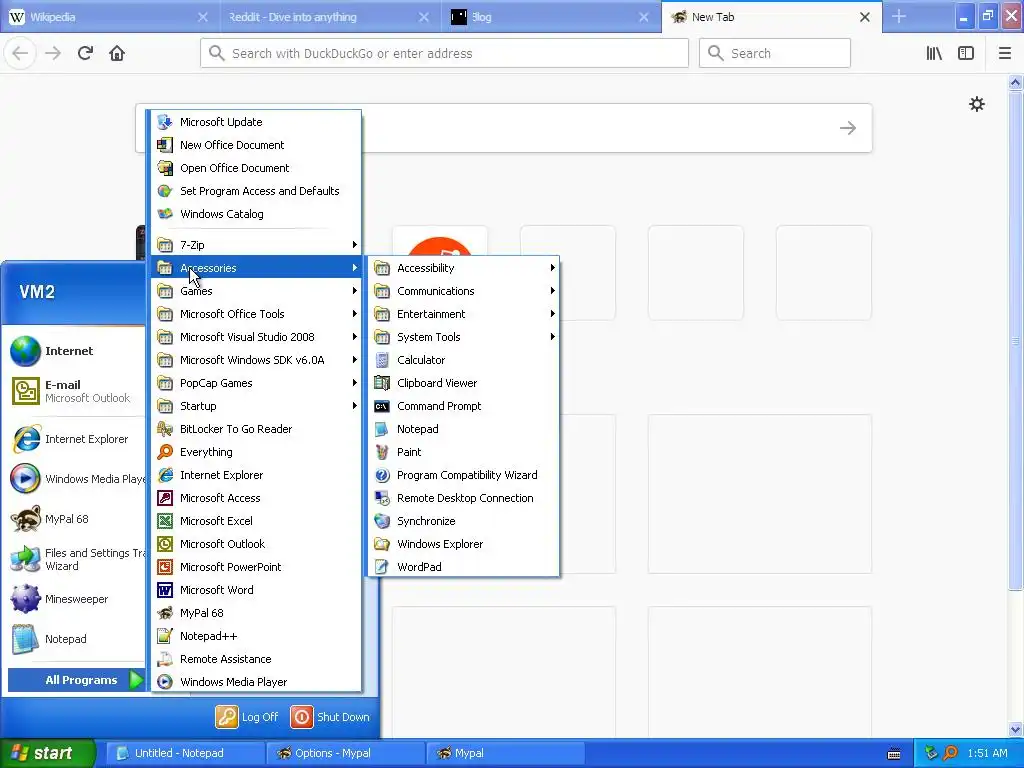Viewport: 1024px width, 768px height.
Task: Expand the 7-Zip submenu
Action: [x=256, y=245]
